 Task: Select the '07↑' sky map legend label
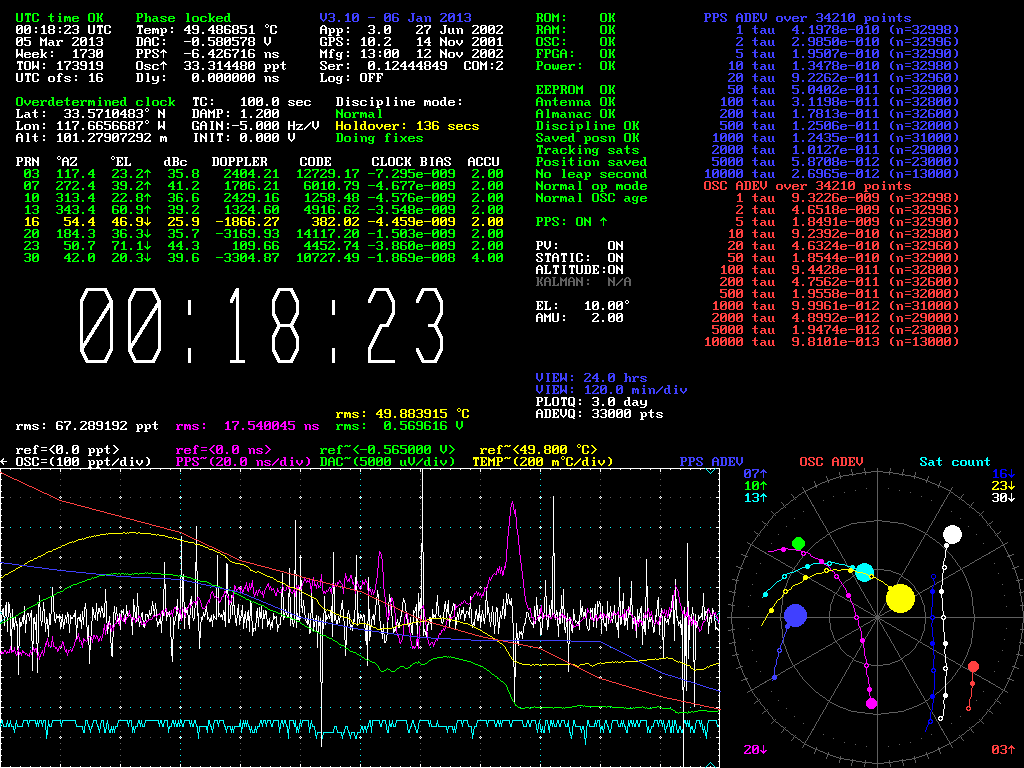click(755, 474)
